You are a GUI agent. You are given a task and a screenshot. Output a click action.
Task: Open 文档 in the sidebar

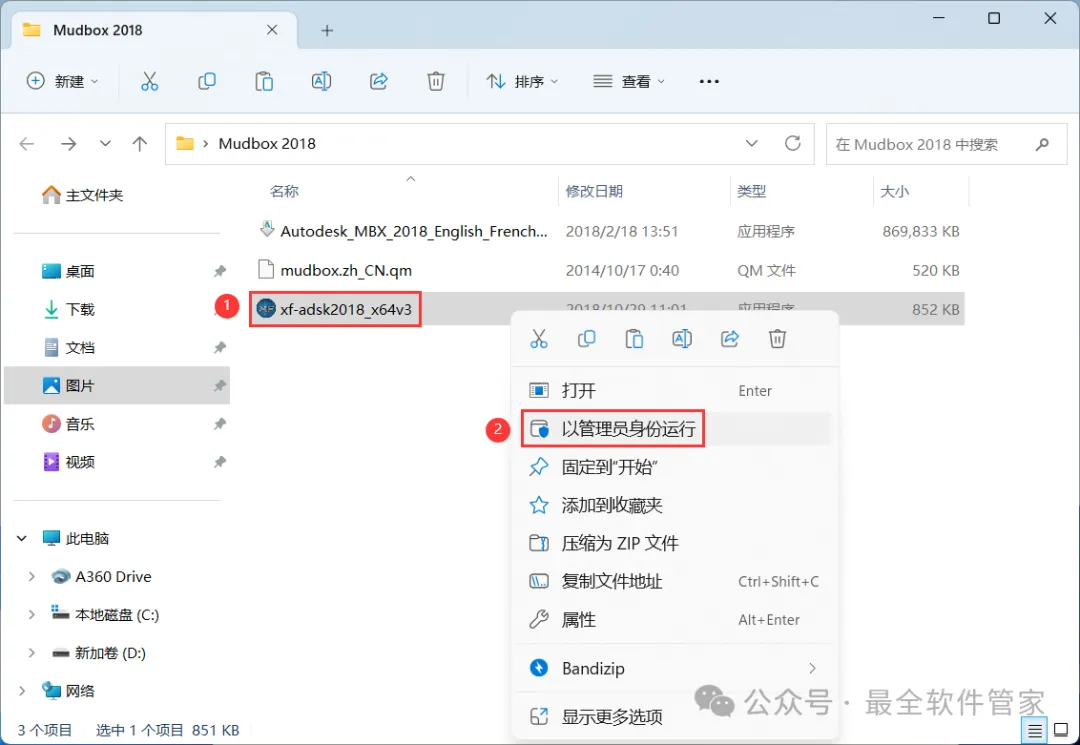(117, 348)
